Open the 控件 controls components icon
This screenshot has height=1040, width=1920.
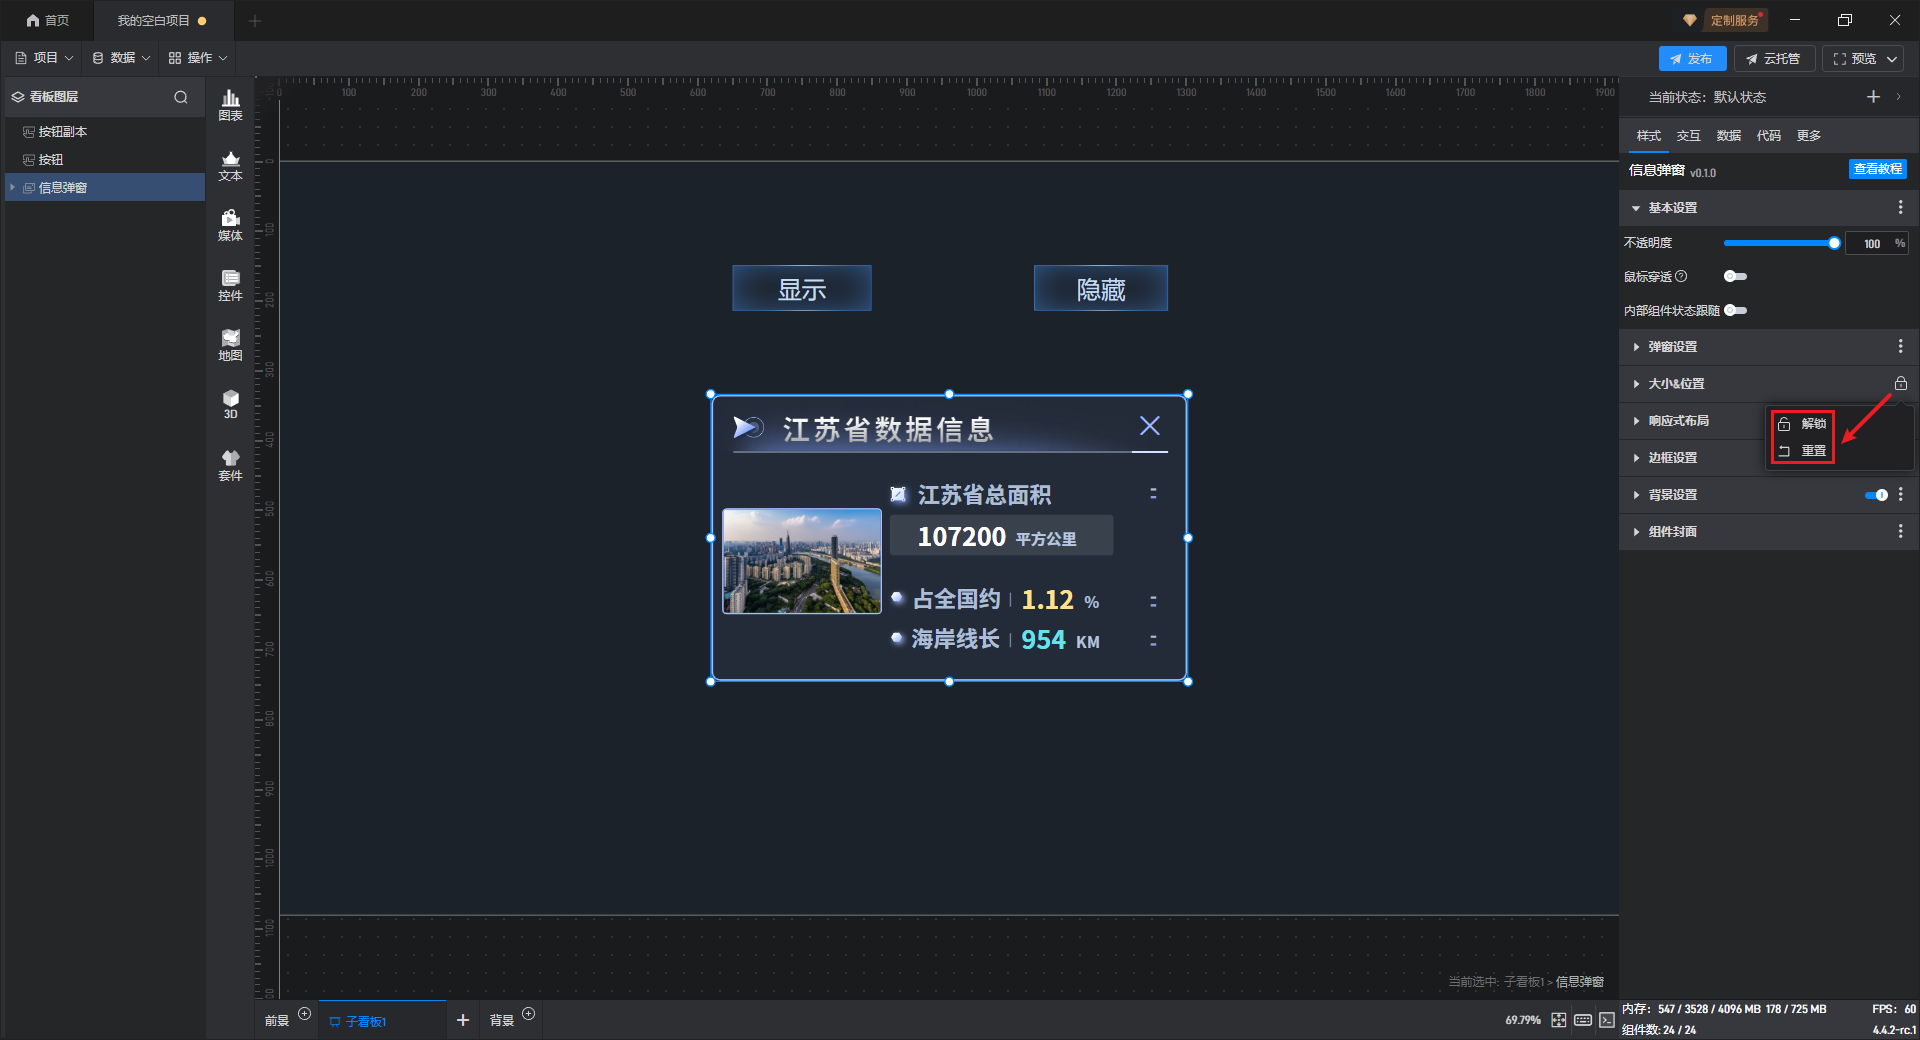(x=230, y=285)
